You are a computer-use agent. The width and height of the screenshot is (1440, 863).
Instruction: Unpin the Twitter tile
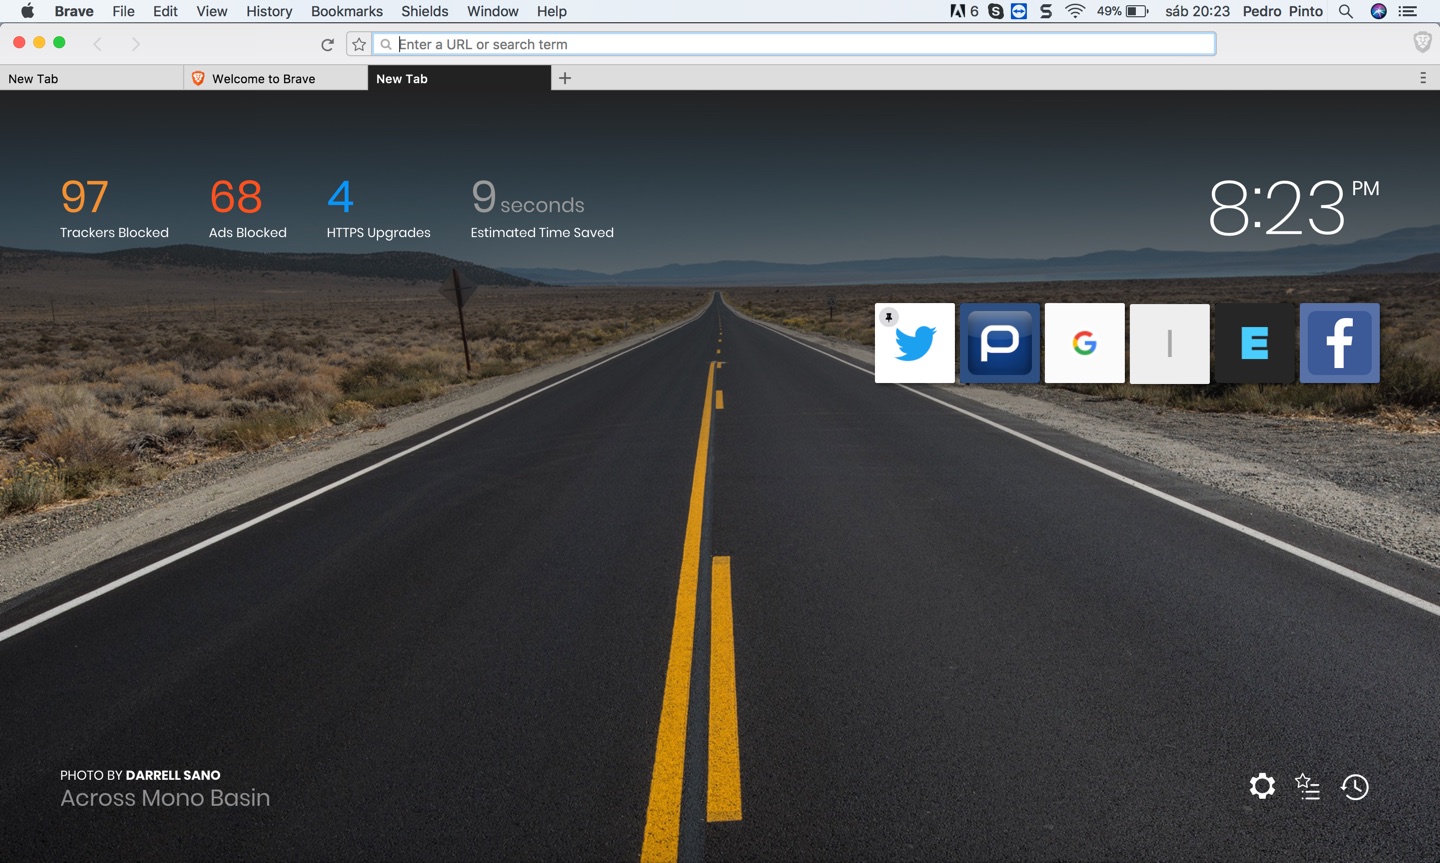(x=888, y=316)
